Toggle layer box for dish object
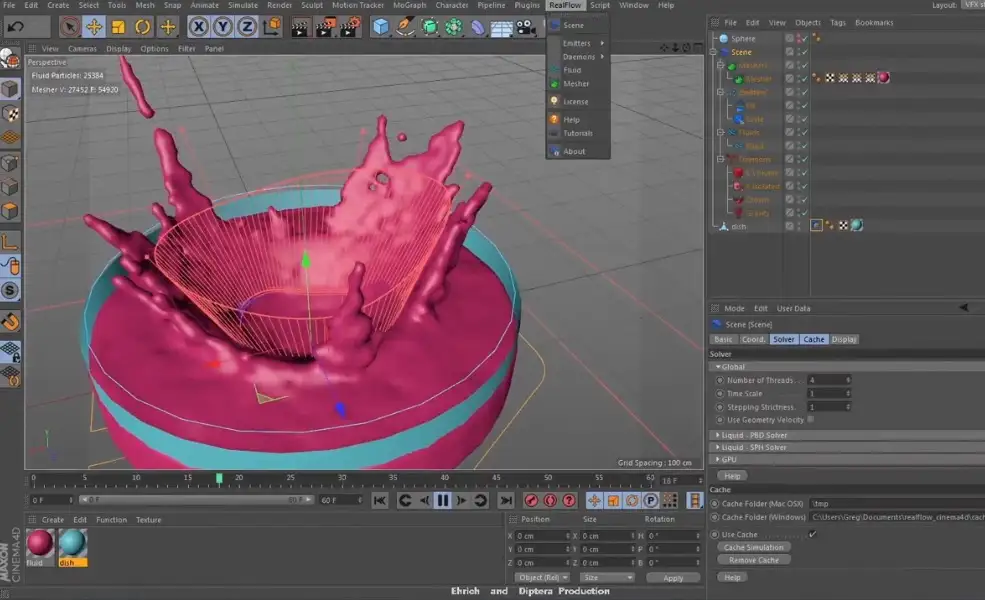This screenshot has height=600, width=985. click(790, 226)
